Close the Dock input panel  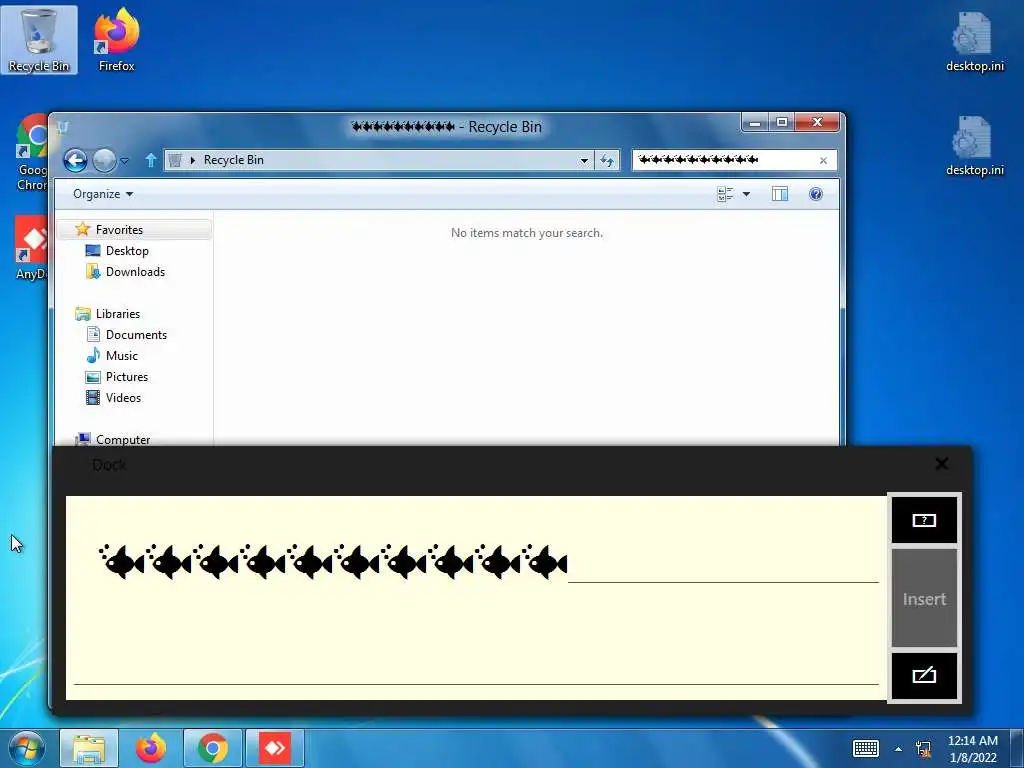pyautogui.click(x=941, y=464)
